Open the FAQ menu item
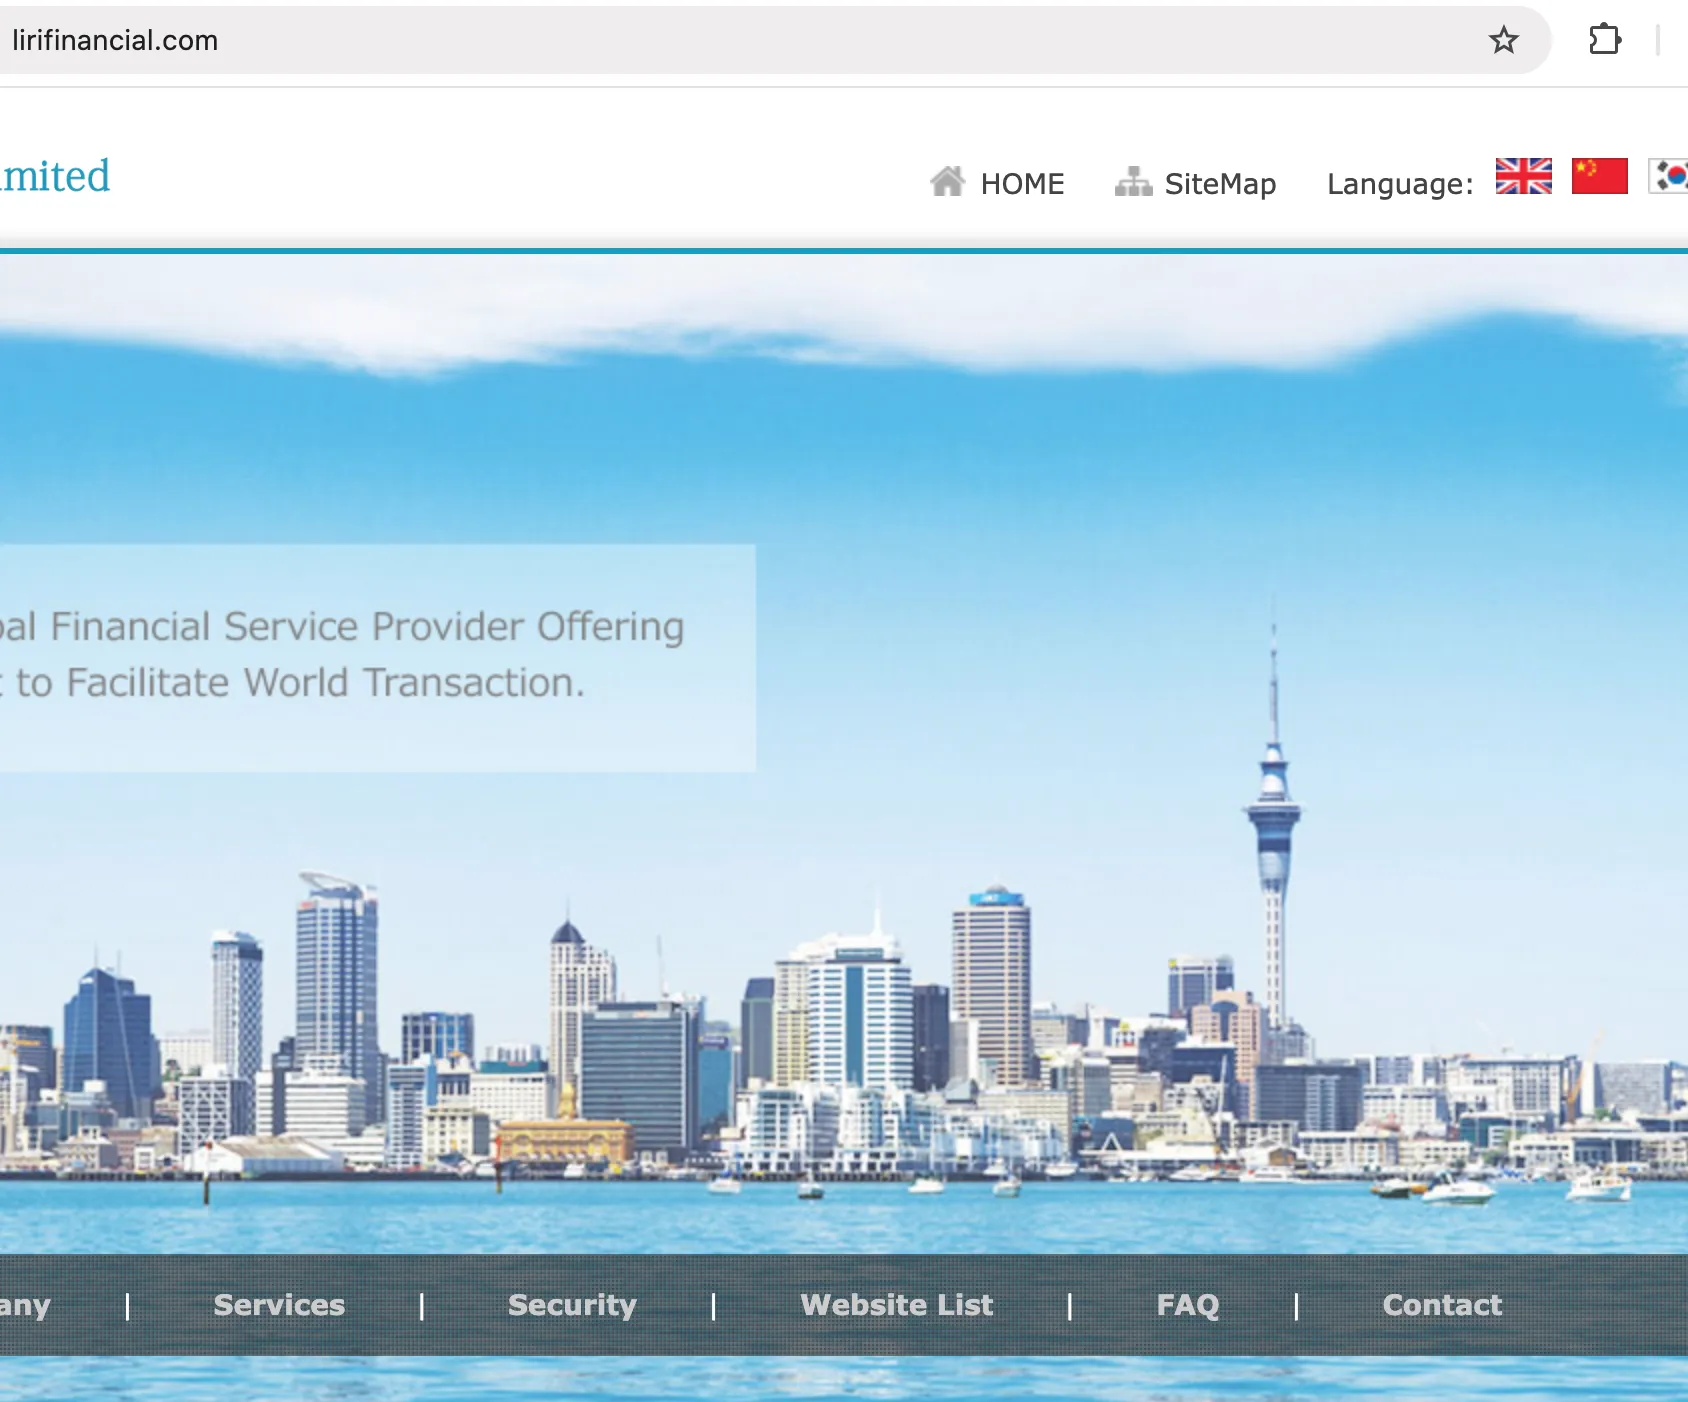This screenshot has height=1402, width=1688. (1188, 1305)
